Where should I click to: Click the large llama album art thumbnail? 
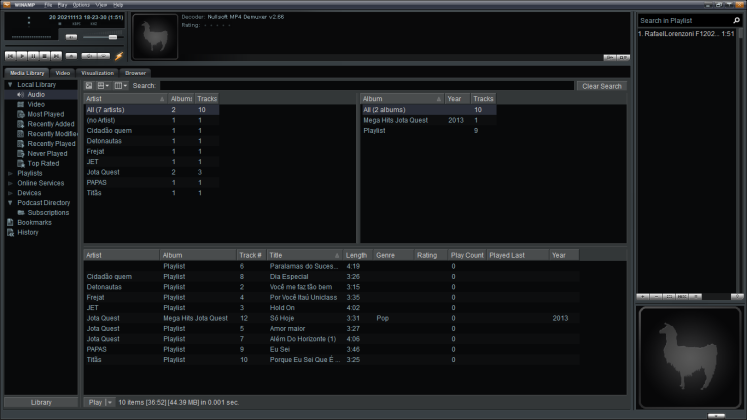coord(689,358)
